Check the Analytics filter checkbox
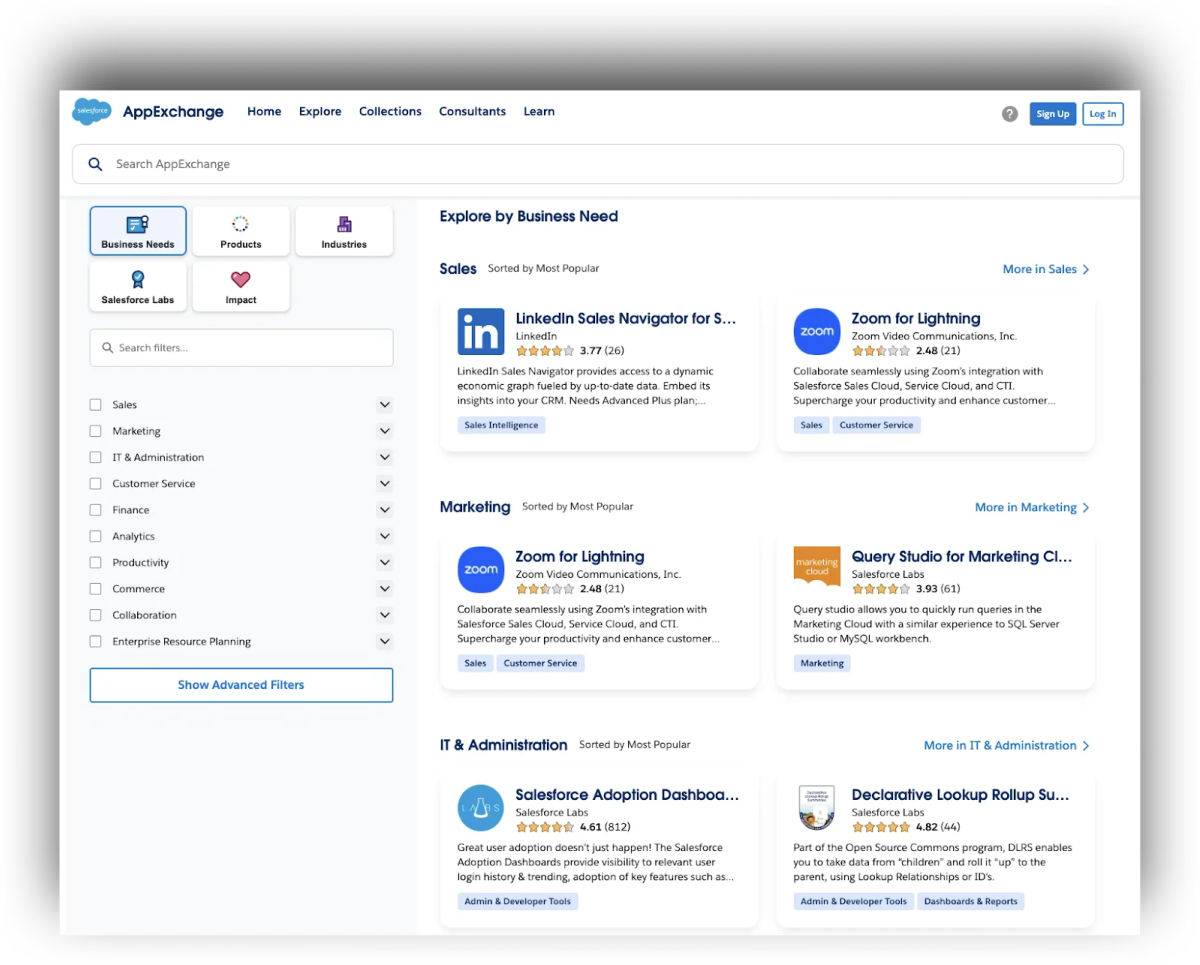Screen dimensions: 1200x965 [96, 536]
